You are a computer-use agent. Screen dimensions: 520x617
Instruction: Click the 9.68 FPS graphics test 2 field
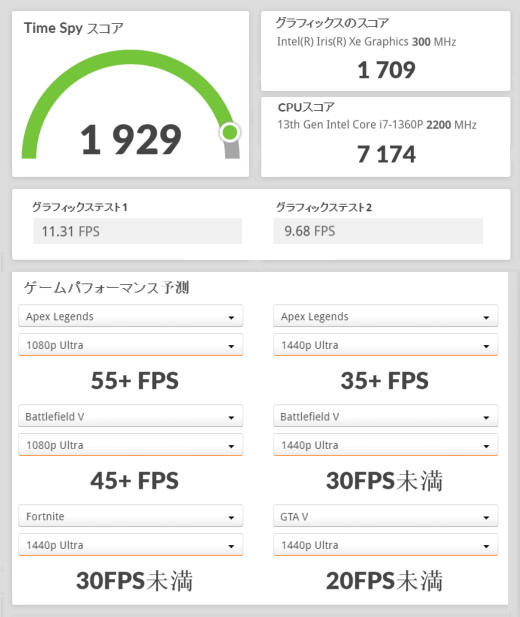[378, 231]
